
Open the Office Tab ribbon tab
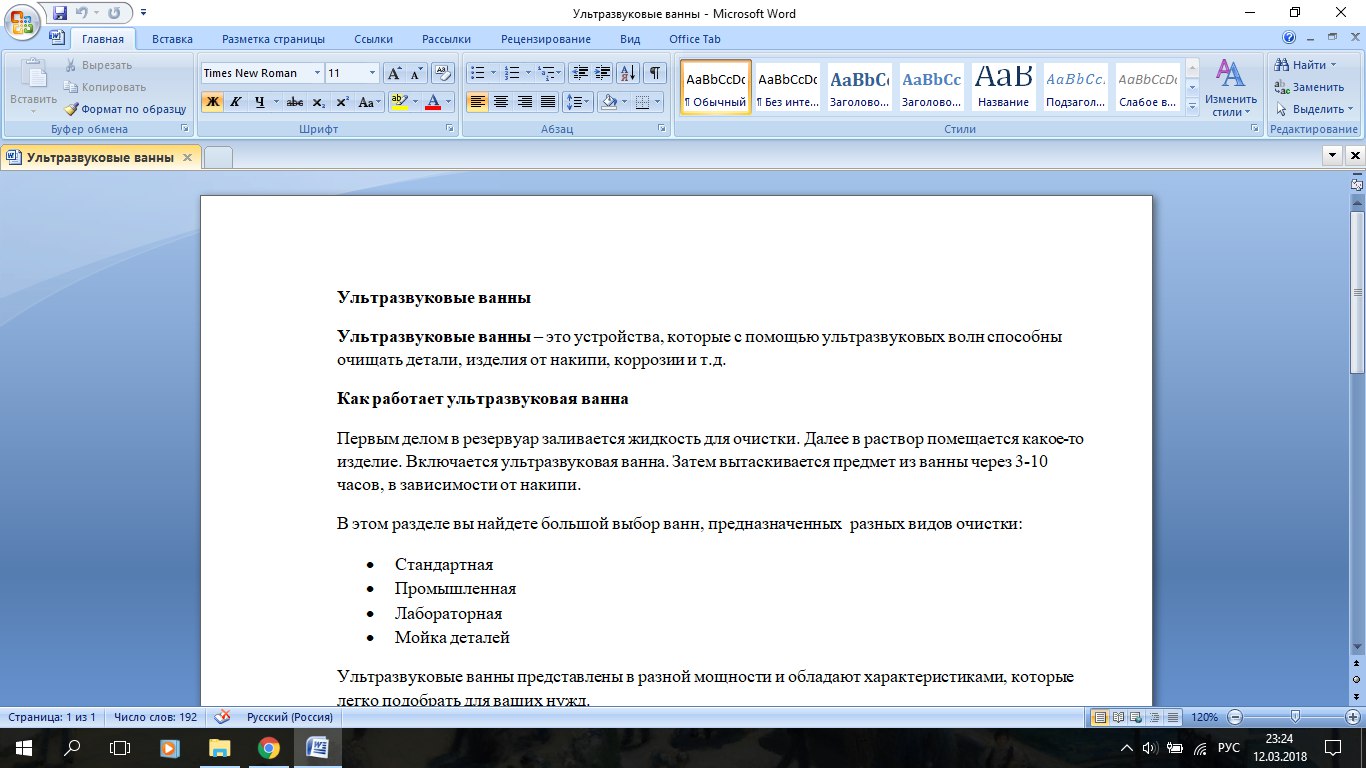(x=695, y=39)
